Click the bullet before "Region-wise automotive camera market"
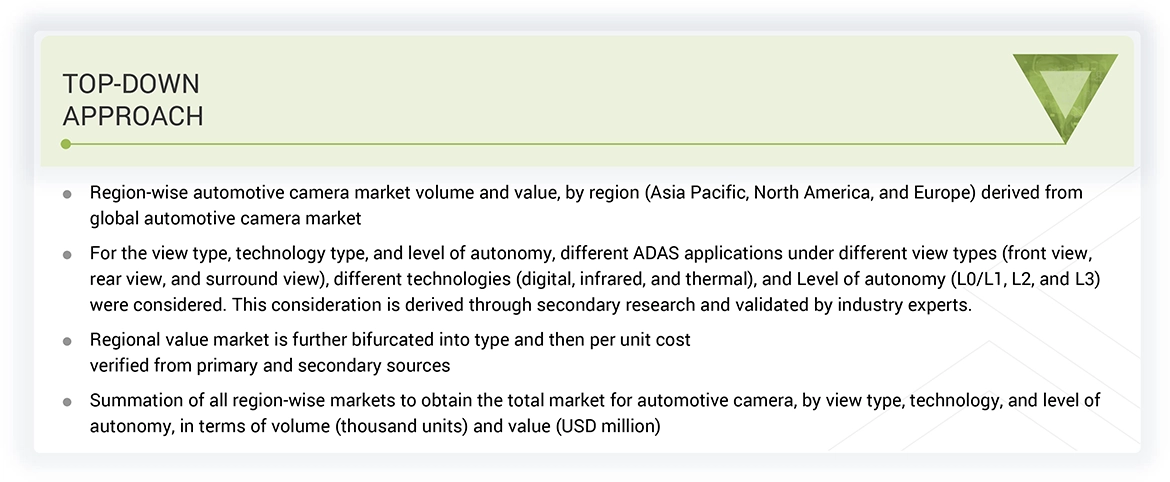 [67, 194]
